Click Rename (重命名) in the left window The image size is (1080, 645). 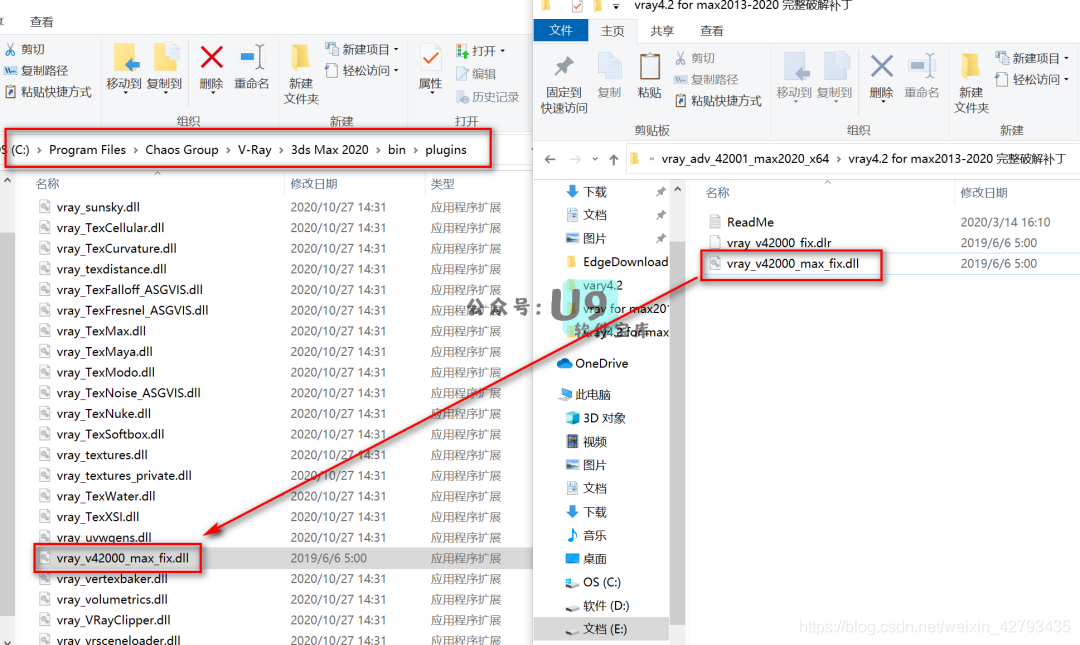[251, 67]
